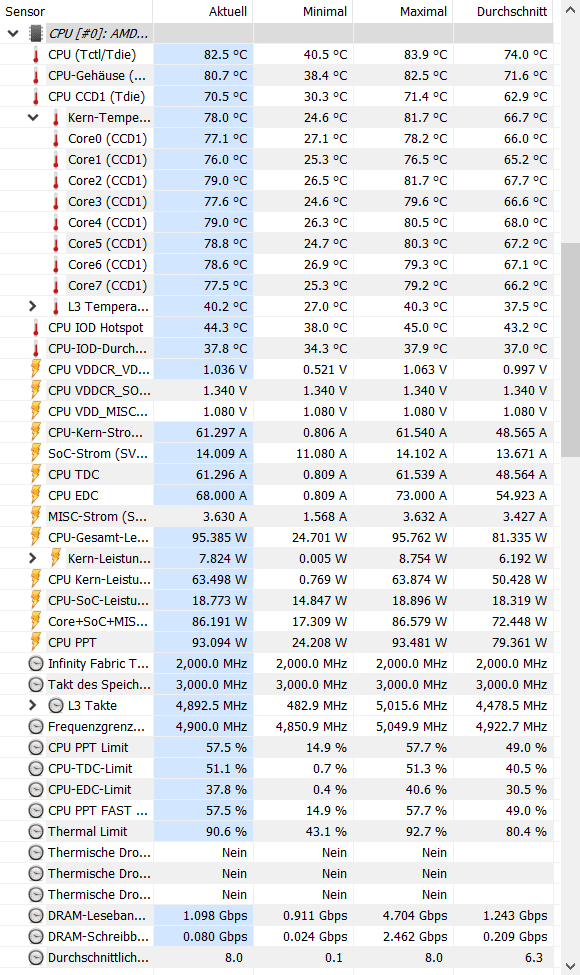Image resolution: width=580 pixels, height=975 pixels.
Task: Click thermometer icon beside Core0 (CCD1)
Action: coord(55,139)
